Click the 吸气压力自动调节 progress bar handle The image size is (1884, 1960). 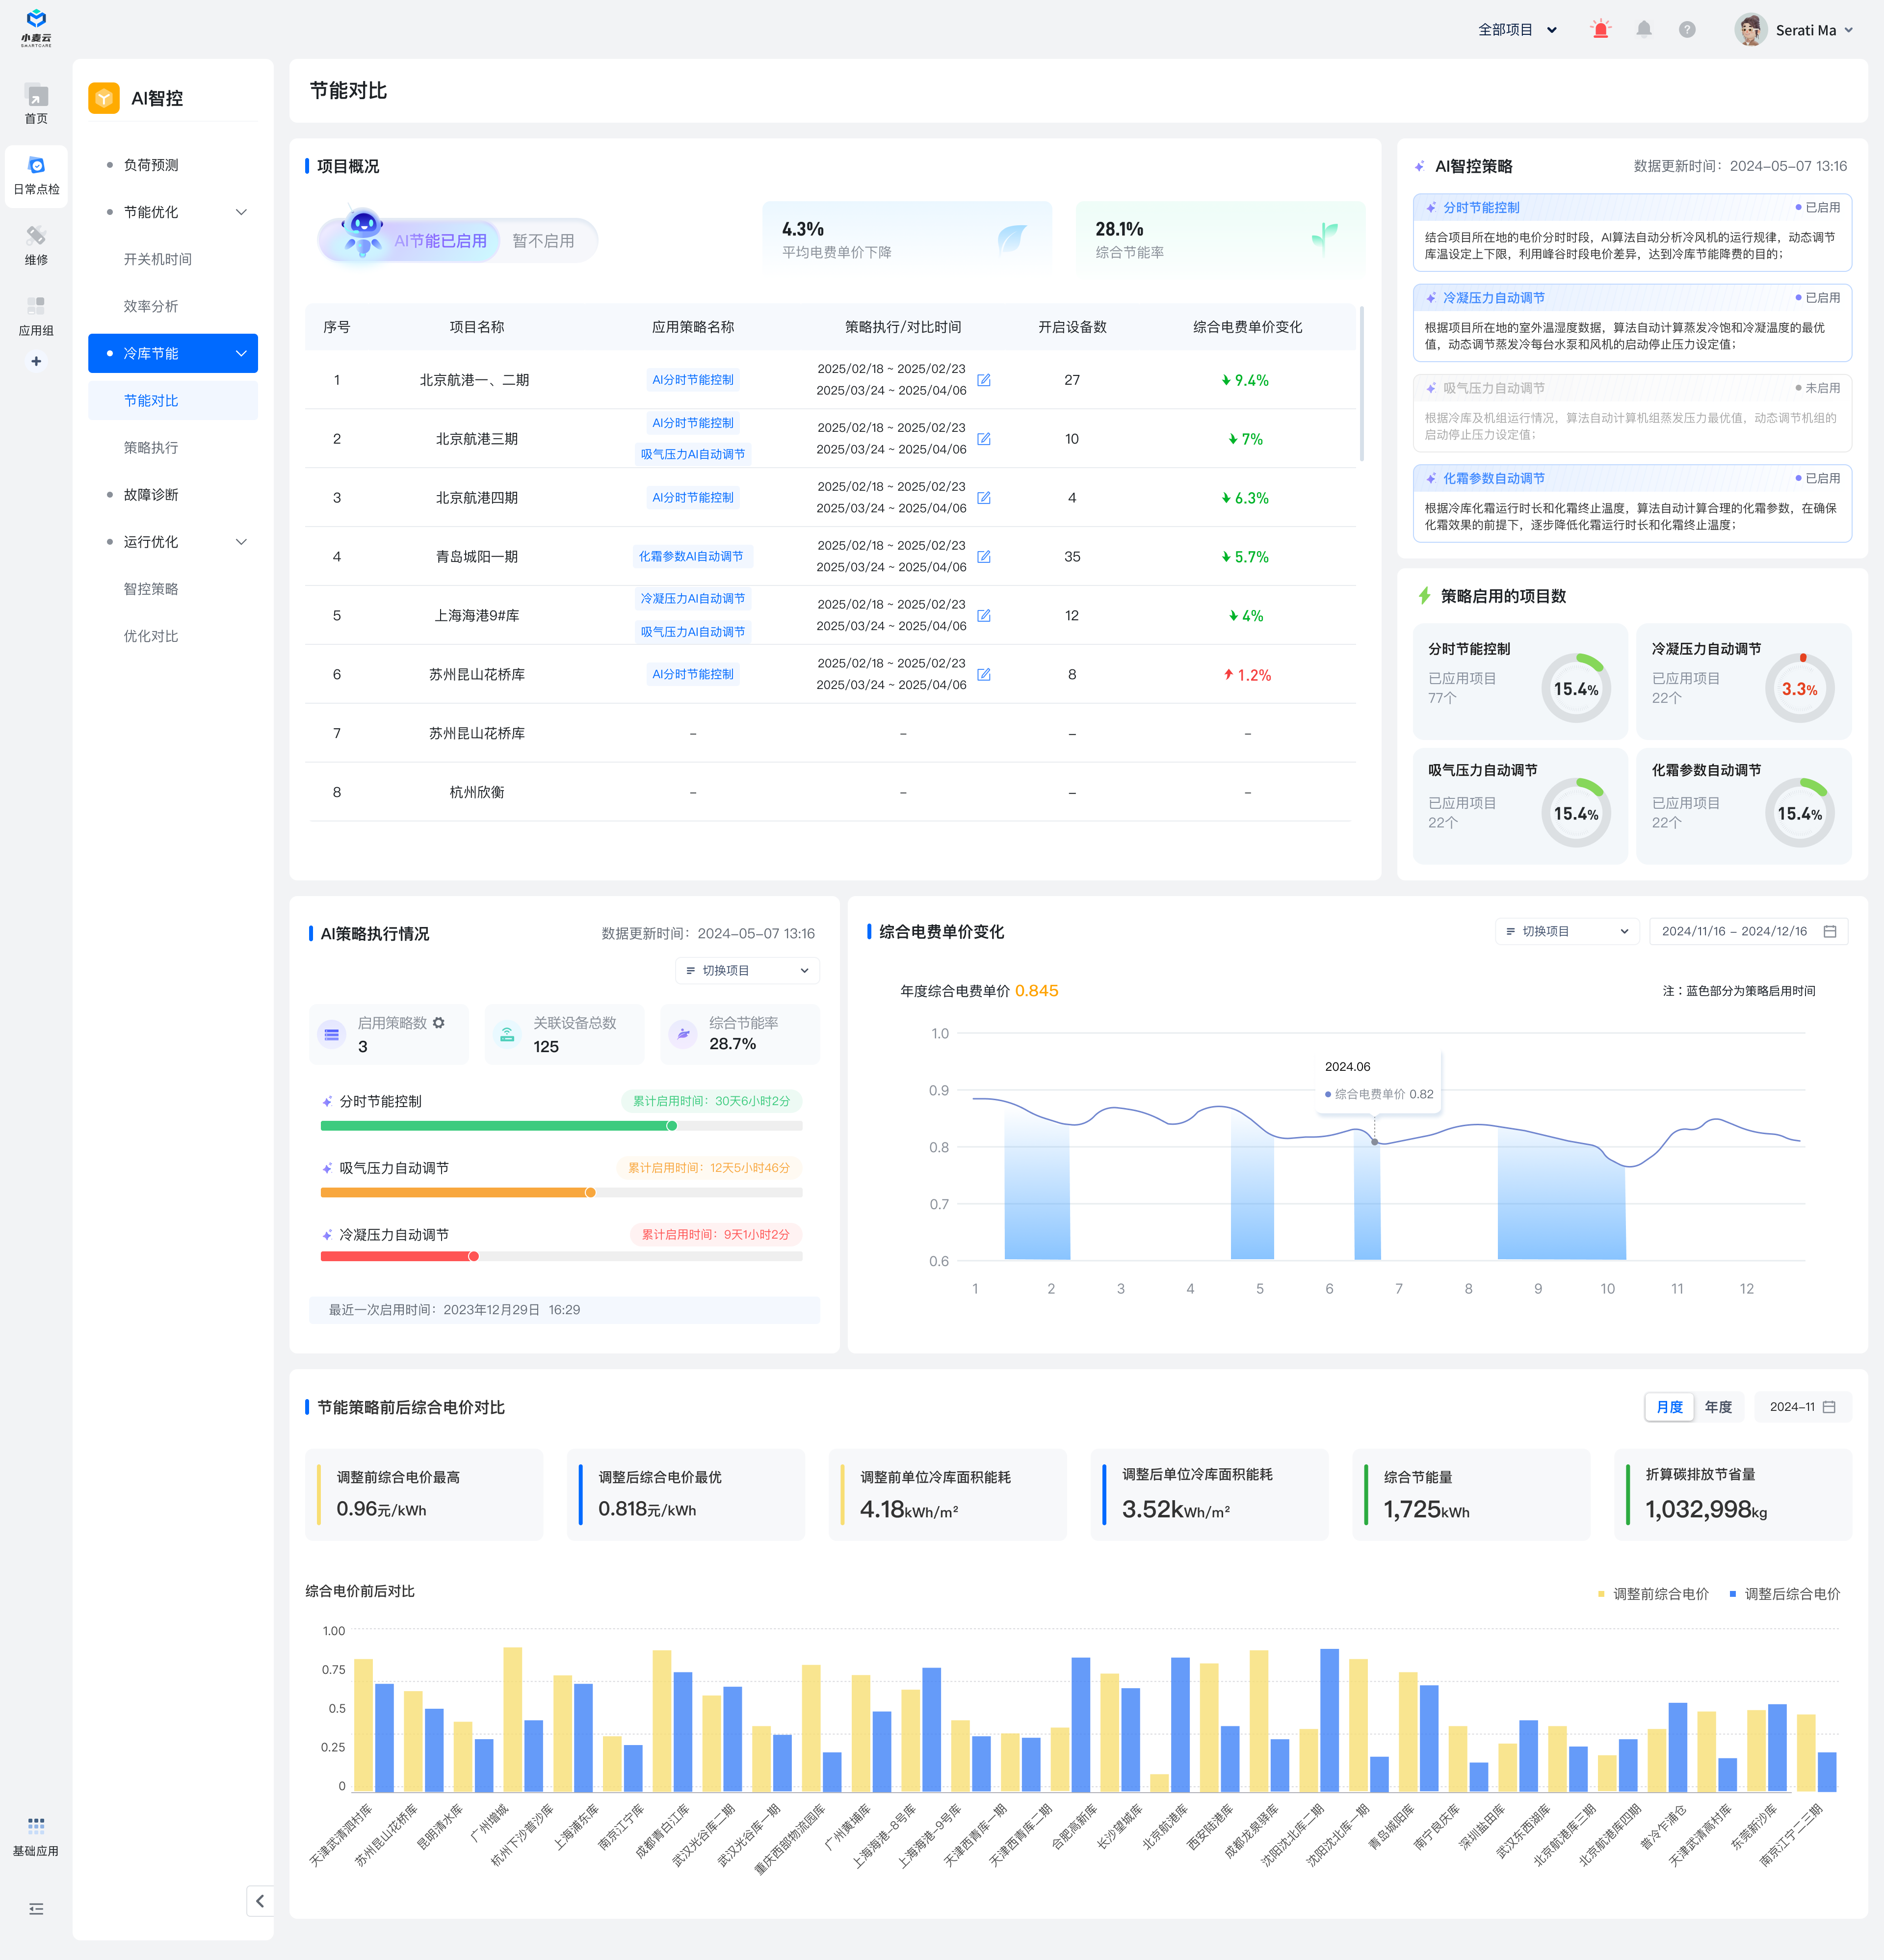(x=590, y=1193)
